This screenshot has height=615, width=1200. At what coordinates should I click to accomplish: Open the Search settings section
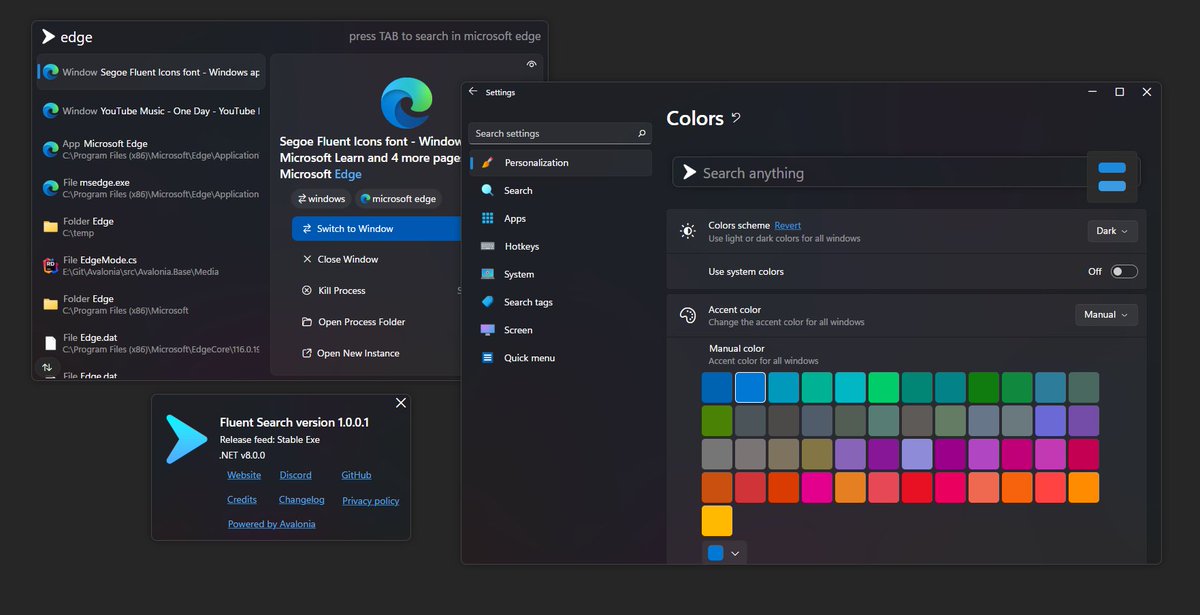(x=560, y=190)
